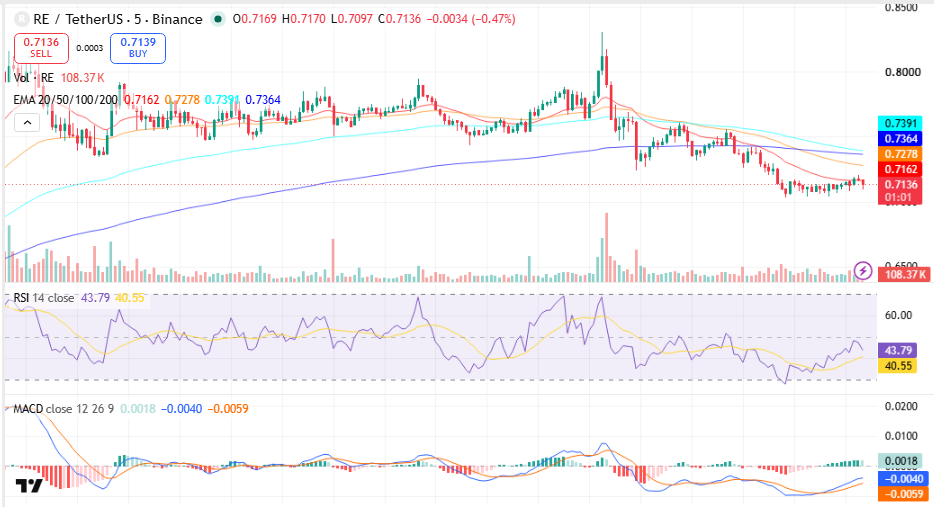This screenshot has height=507, width=934.
Task: Select the EMA 20/50/100/200 indicator label
Action: [x=66, y=99]
